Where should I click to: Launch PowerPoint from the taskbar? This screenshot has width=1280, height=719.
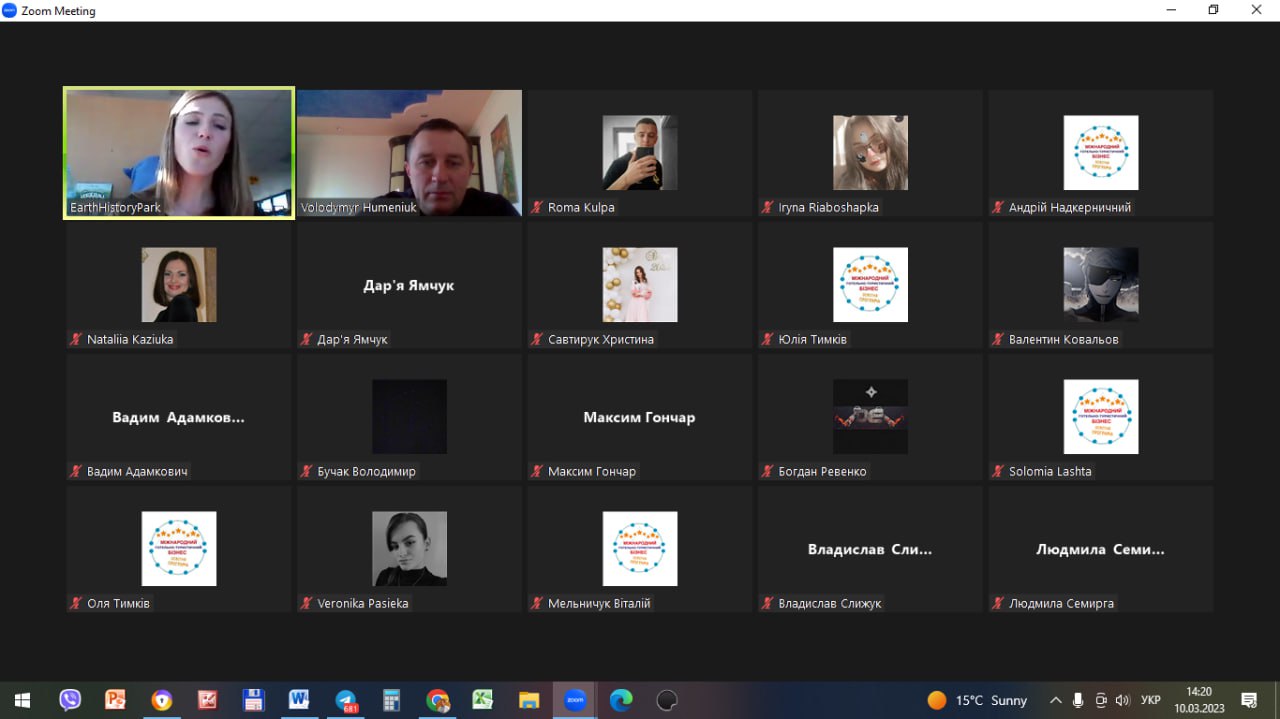(x=116, y=700)
